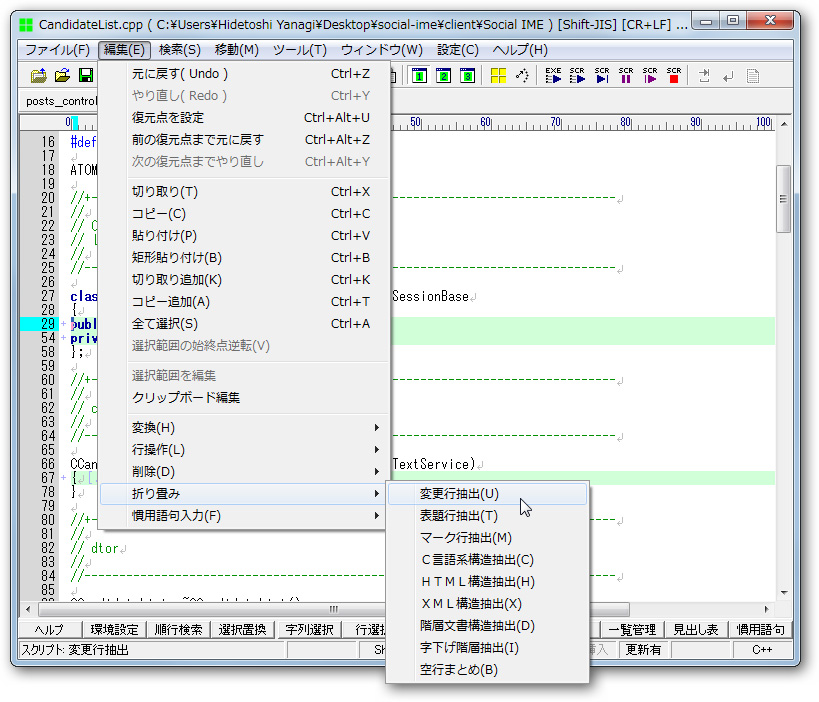Choose クリップボード編集
This screenshot has width=819, height=702.
tap(244, 397)
